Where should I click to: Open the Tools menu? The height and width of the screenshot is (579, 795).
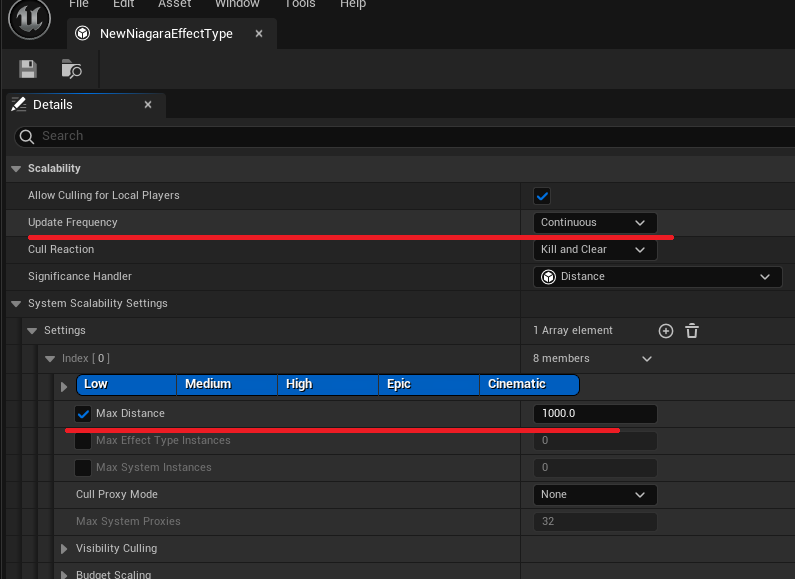click(x=300, y=4)
